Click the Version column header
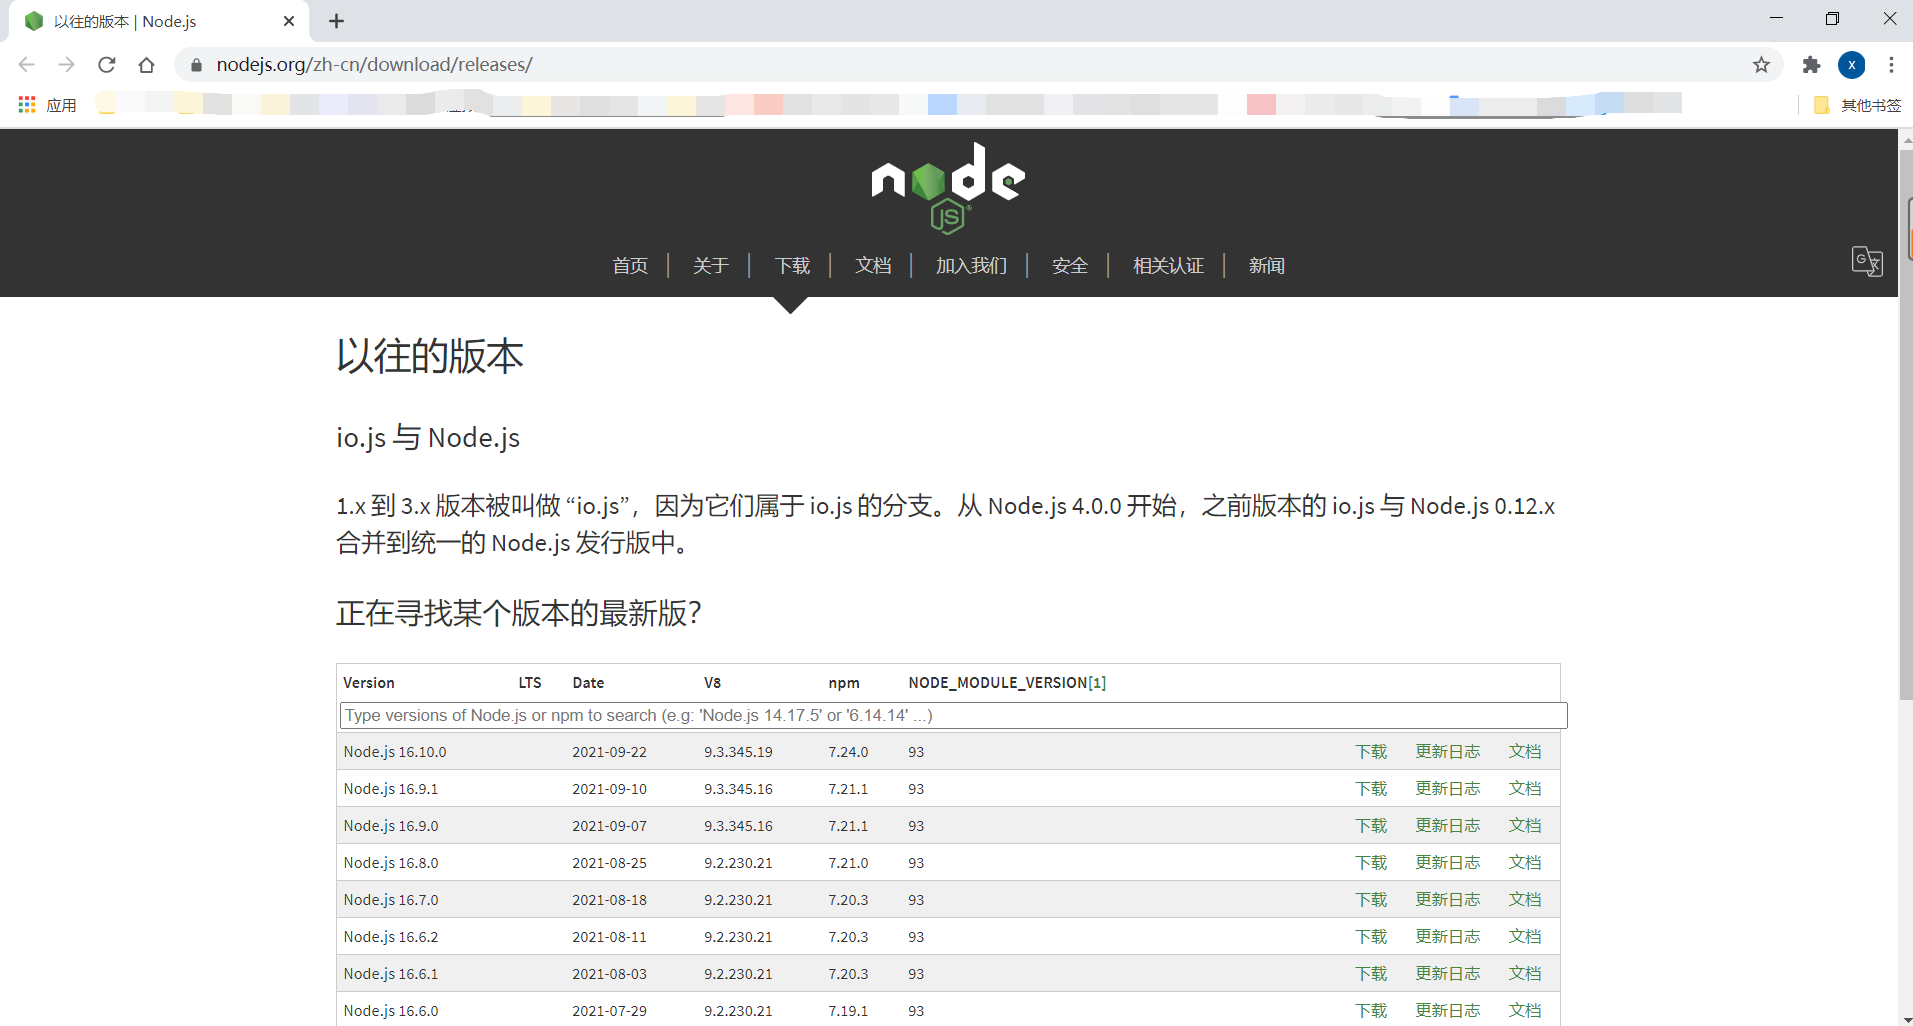 pyautogui.click(x=369, y=683)
